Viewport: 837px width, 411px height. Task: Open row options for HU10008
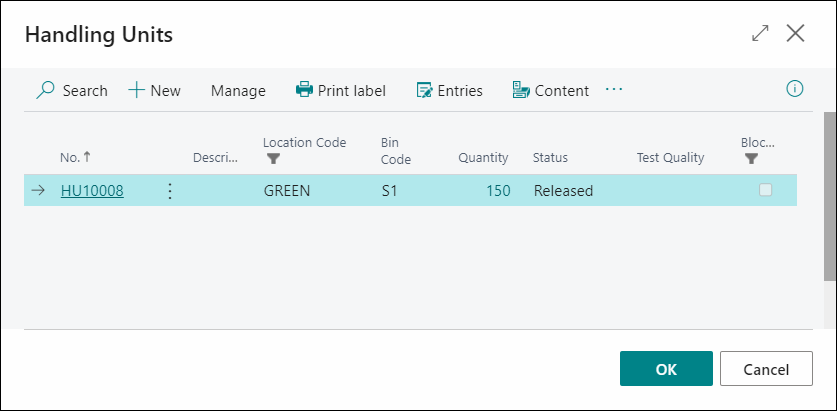pos(170,191)
